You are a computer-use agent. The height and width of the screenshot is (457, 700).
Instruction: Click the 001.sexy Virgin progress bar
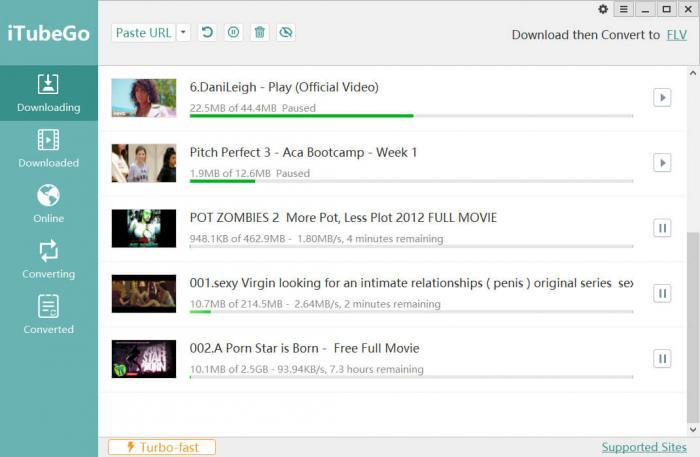(x=412, y=312)
